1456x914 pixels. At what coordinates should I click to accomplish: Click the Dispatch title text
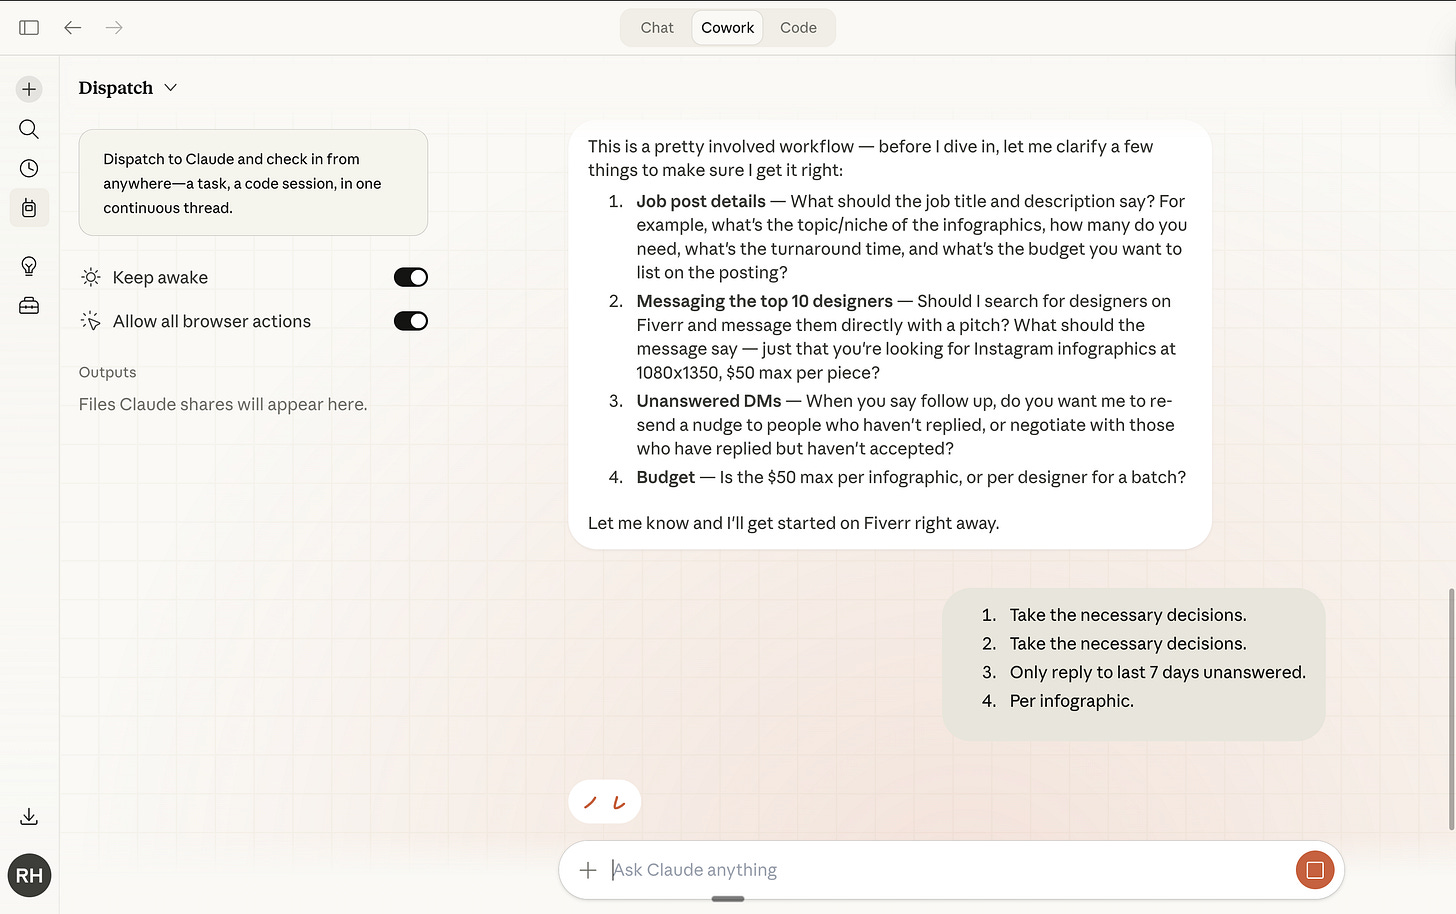(116, 88)
